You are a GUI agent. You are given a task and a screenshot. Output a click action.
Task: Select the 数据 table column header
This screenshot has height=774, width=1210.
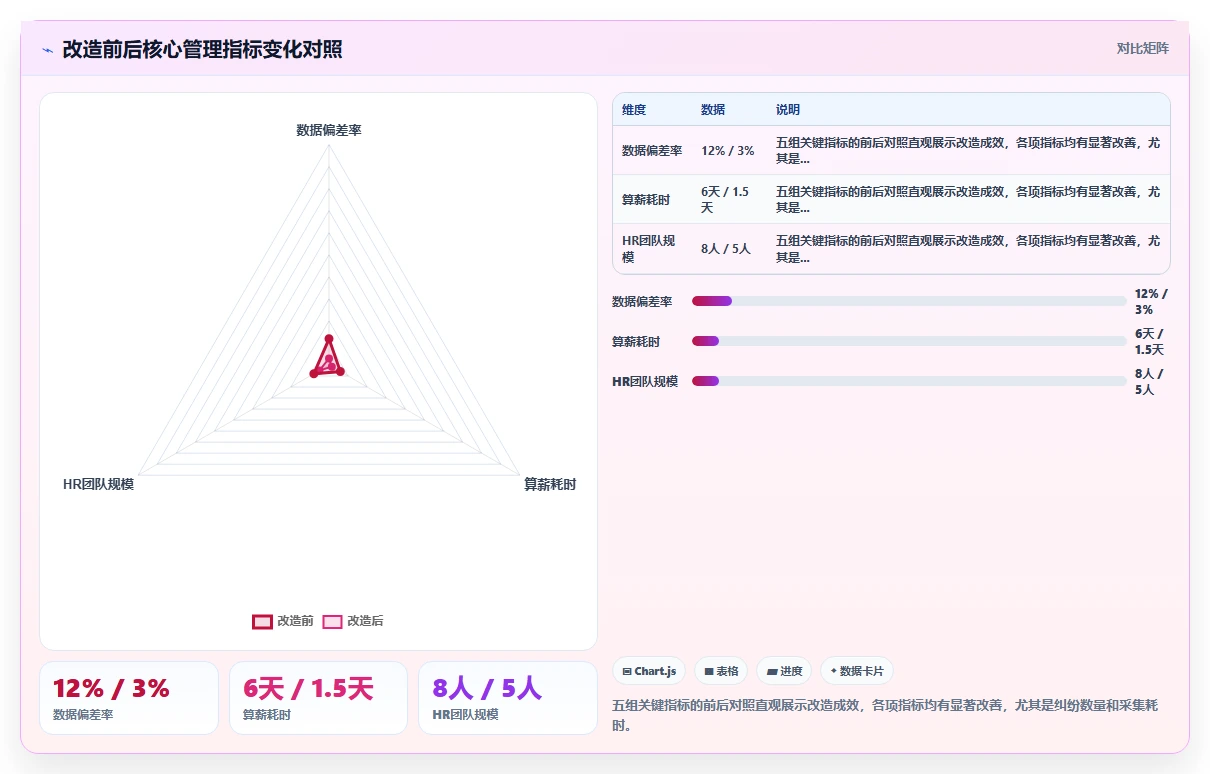[x=713, y=110]
